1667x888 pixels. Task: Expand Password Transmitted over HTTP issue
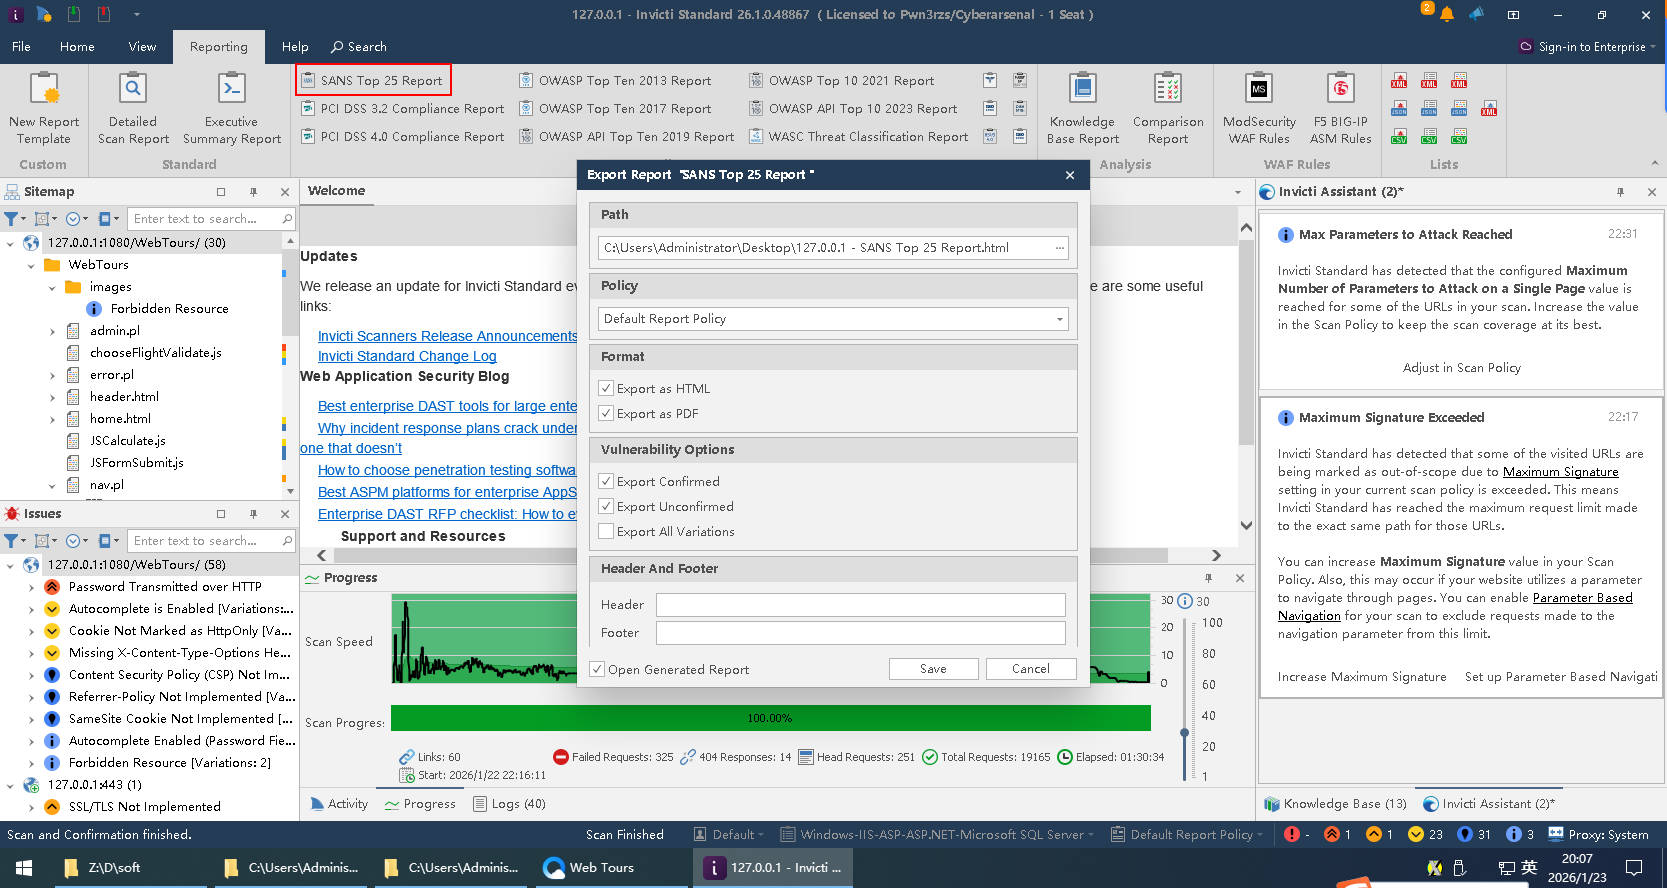tap(31, 587)
